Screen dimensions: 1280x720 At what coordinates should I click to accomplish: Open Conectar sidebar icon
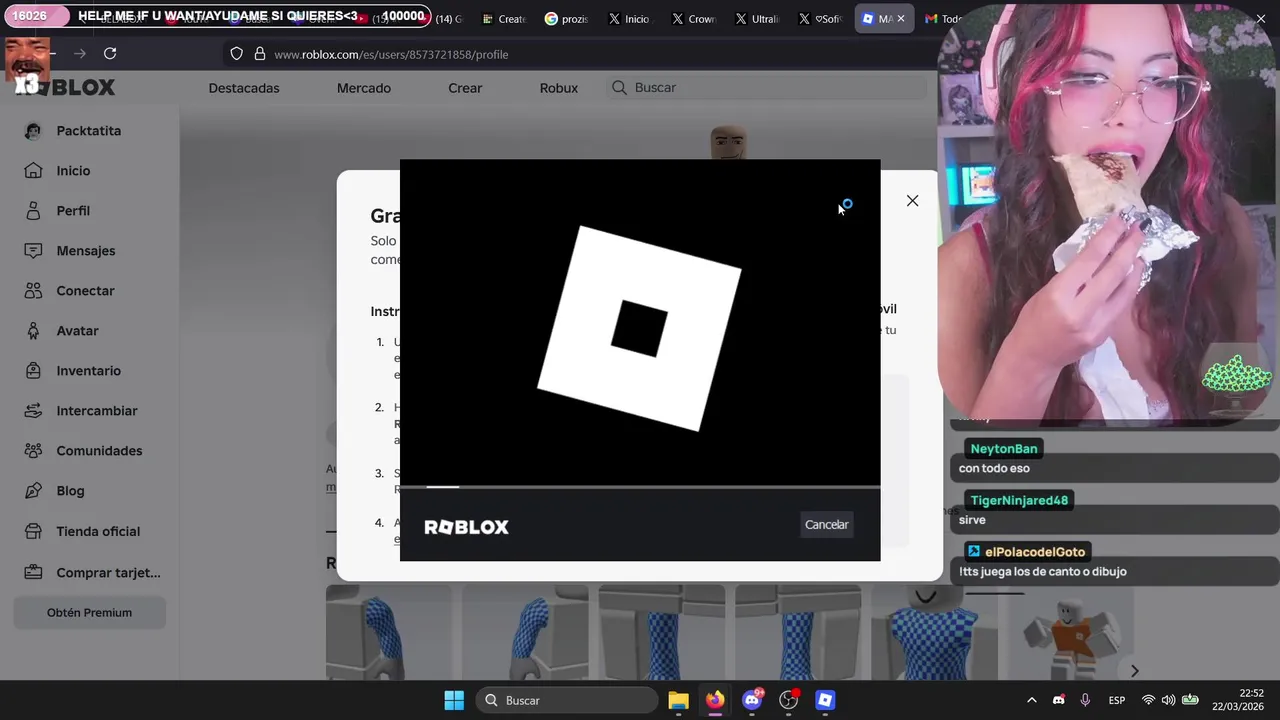[x=33, y=291]
